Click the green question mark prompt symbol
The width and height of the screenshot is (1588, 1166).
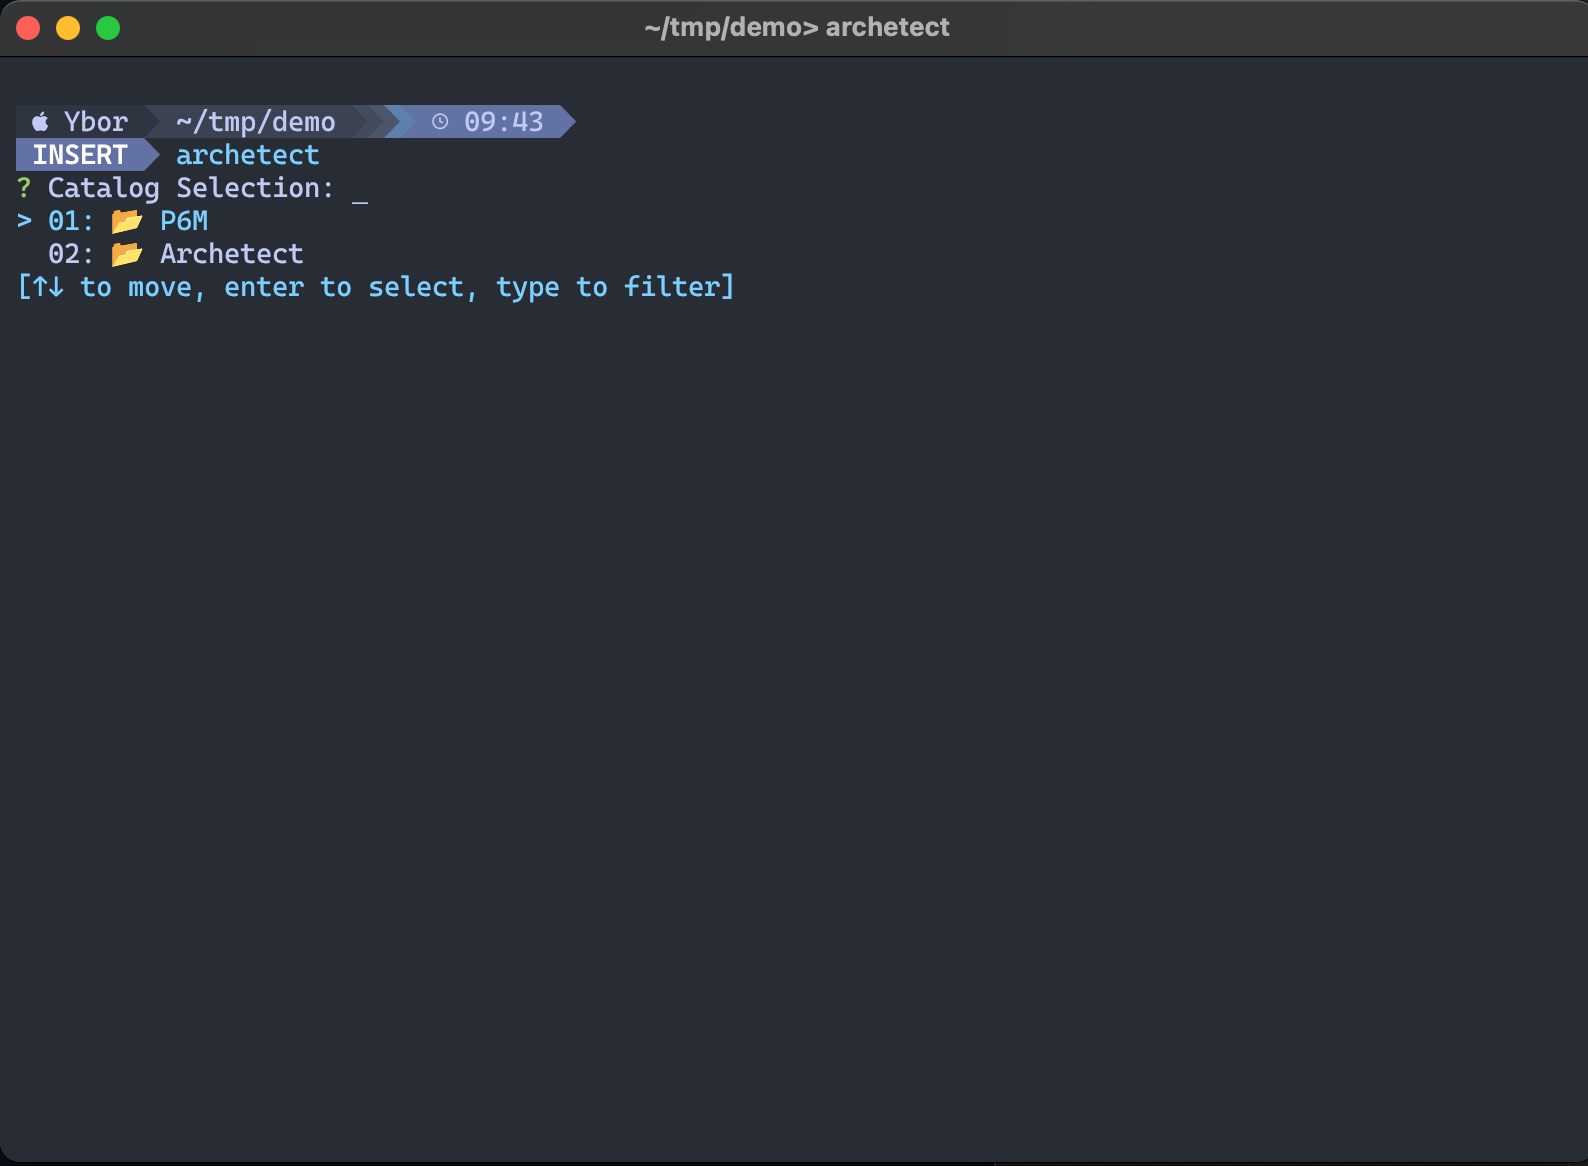pos(24,188)
